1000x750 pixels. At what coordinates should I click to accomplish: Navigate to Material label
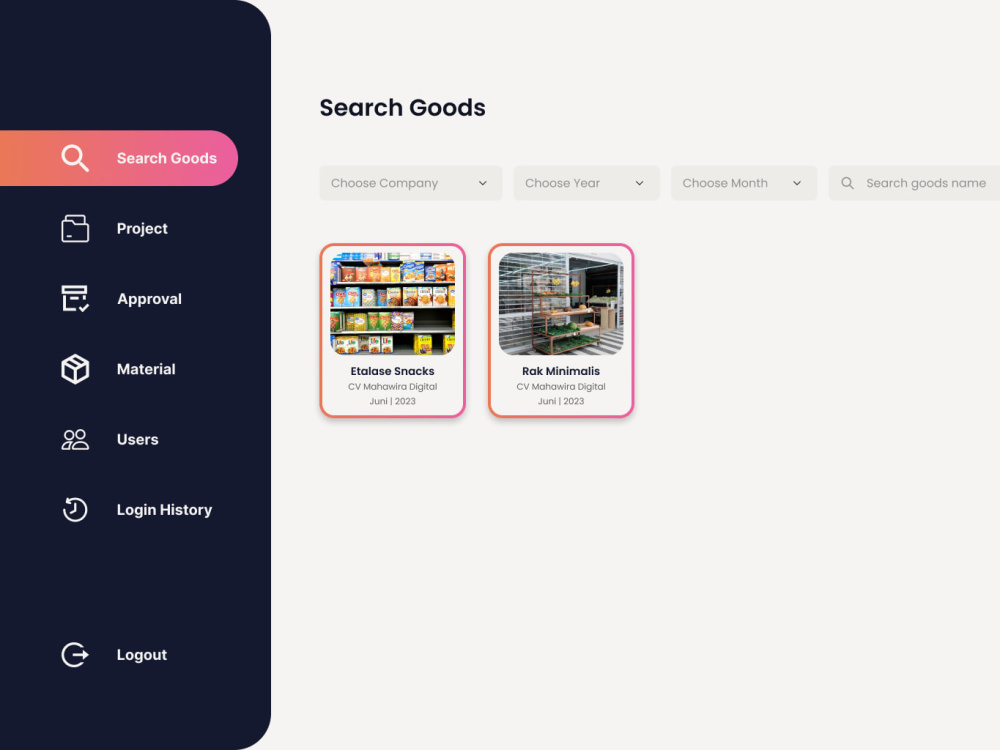[x=146, y=369]
